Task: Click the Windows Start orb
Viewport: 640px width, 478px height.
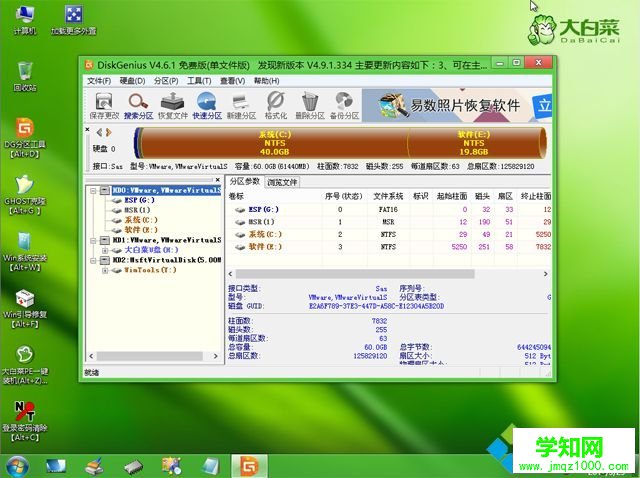Action: click(17, 466)
